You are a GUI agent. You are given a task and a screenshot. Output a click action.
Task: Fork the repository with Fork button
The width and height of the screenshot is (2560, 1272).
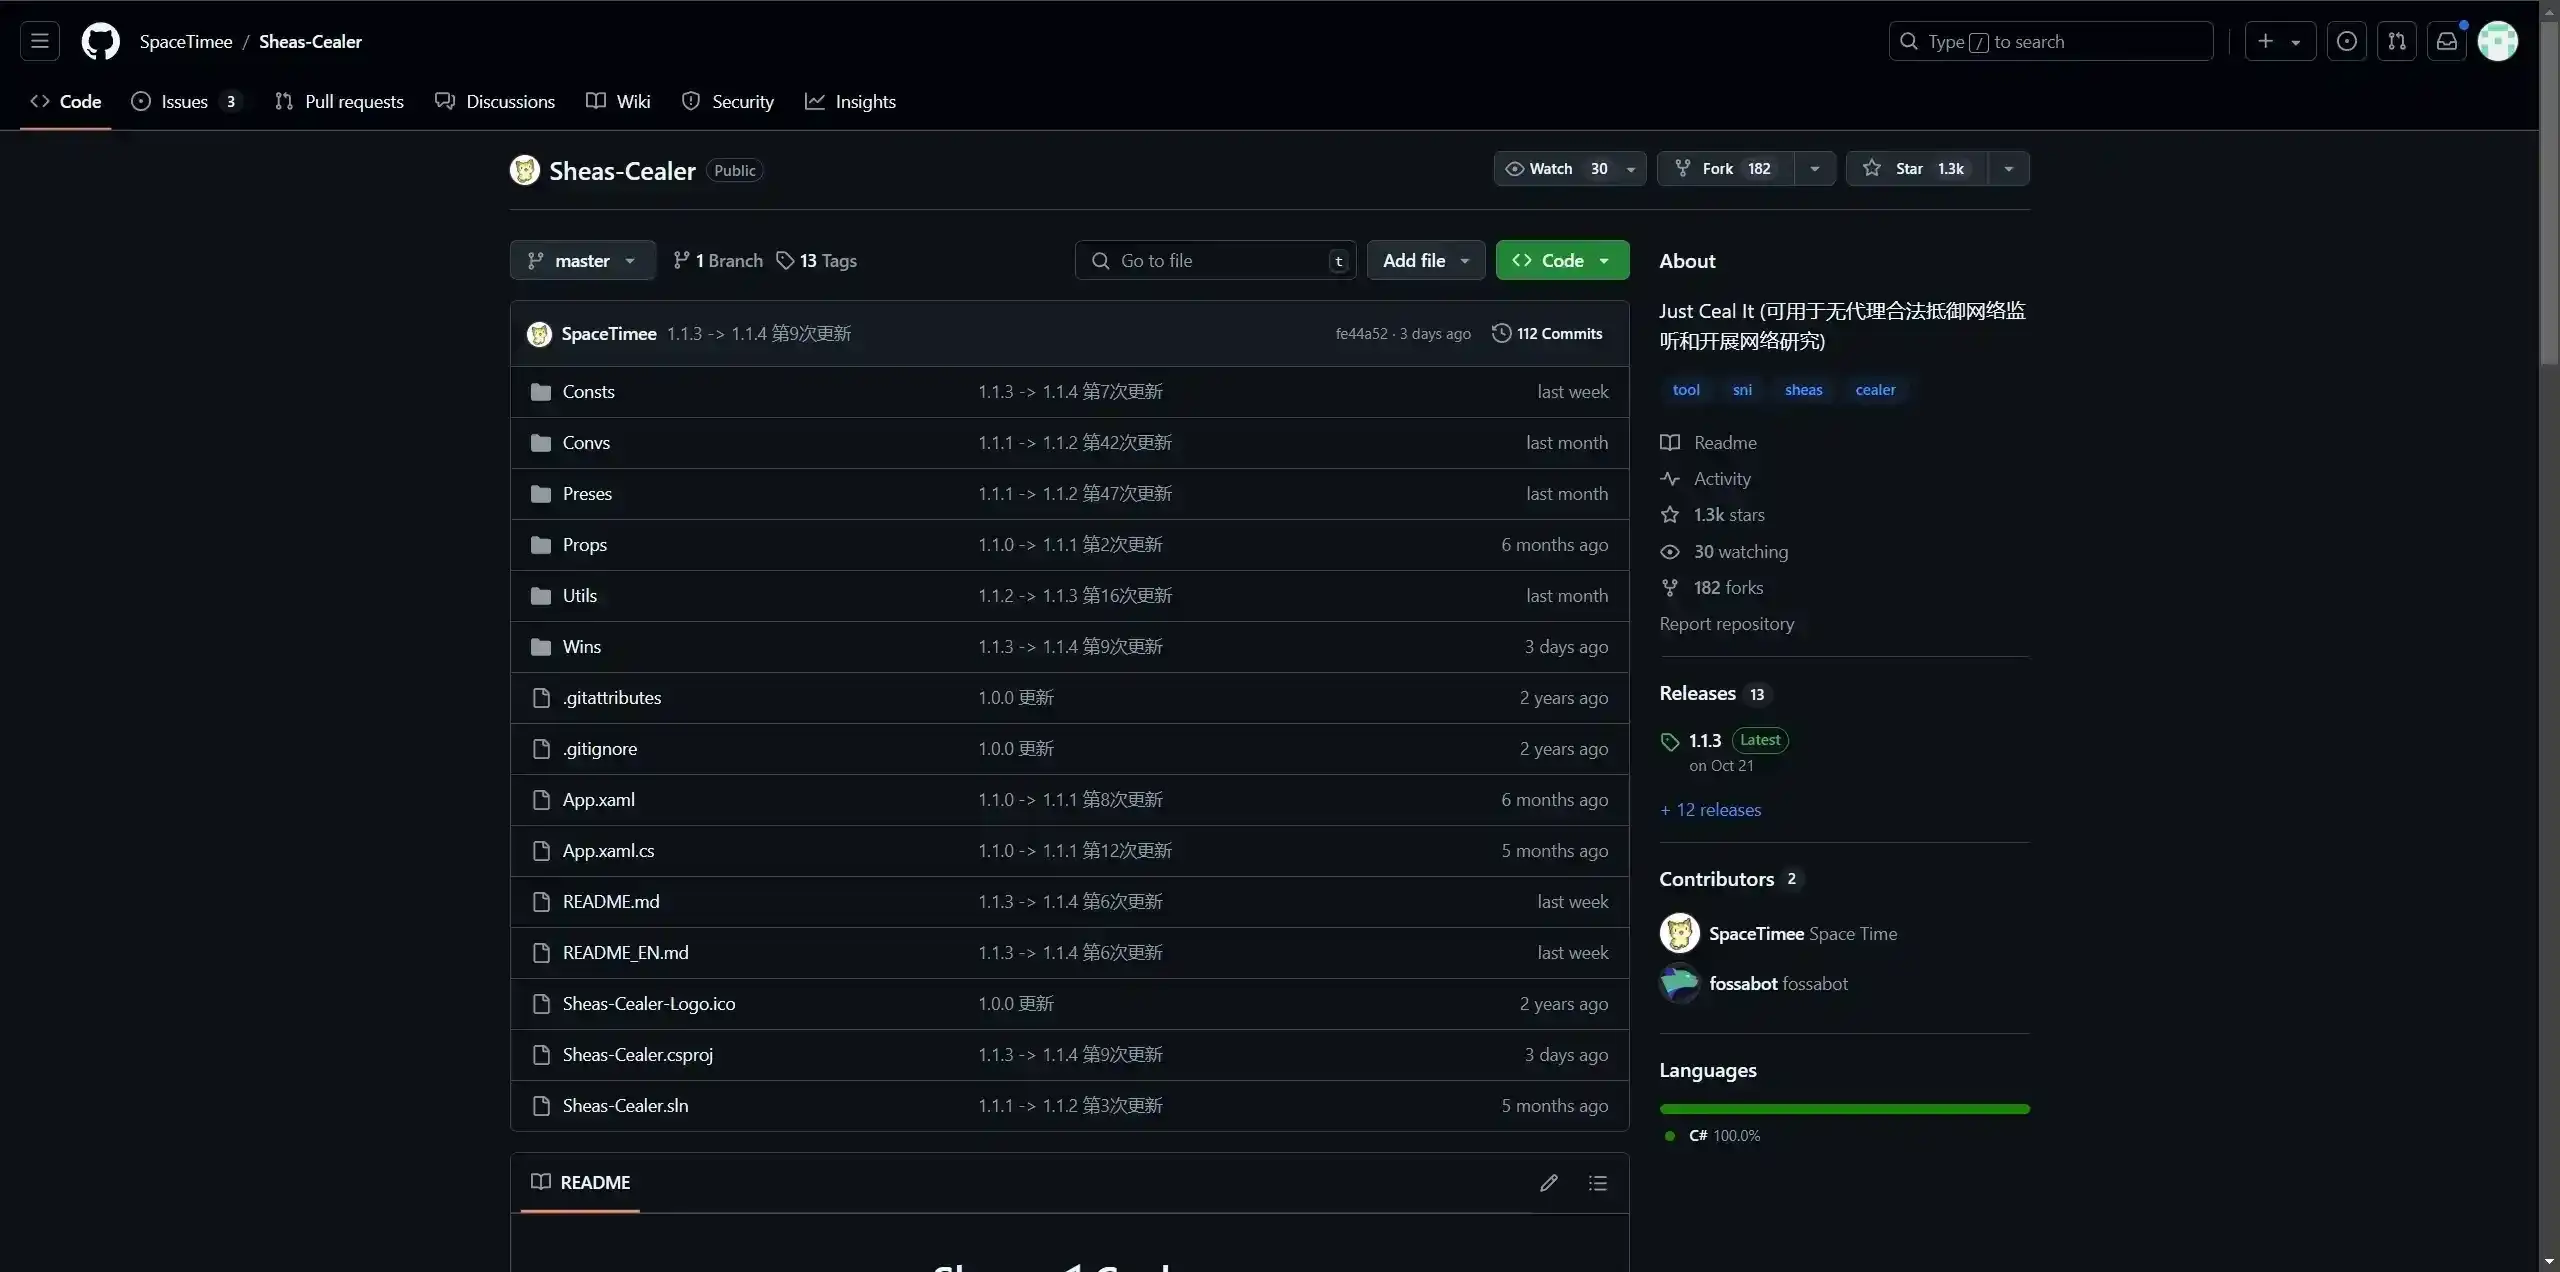[x=1726, y=168]
